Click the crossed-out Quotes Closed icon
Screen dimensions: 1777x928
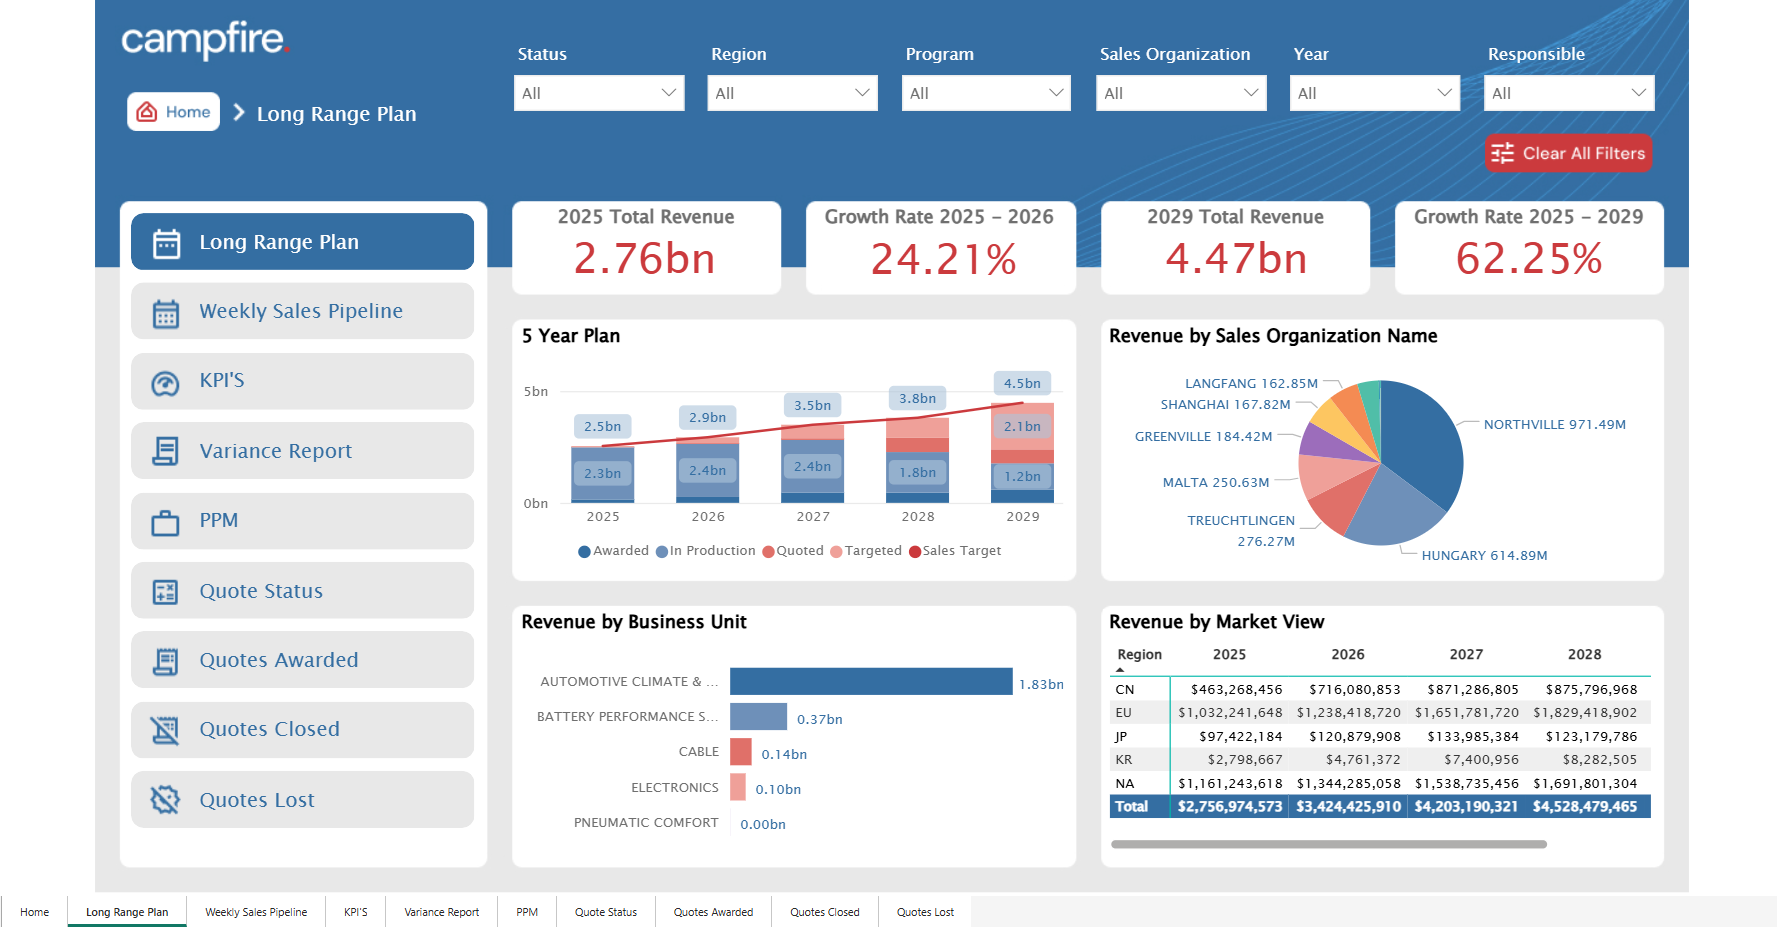pos(166,731)
